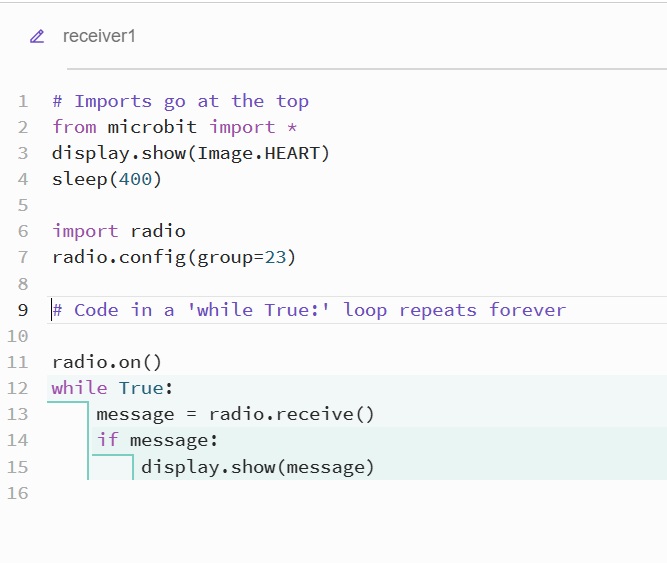667x563 pixels.
Task: Click line number 1 in gutter
Action: pyautogui.click(x=23, y=101)
